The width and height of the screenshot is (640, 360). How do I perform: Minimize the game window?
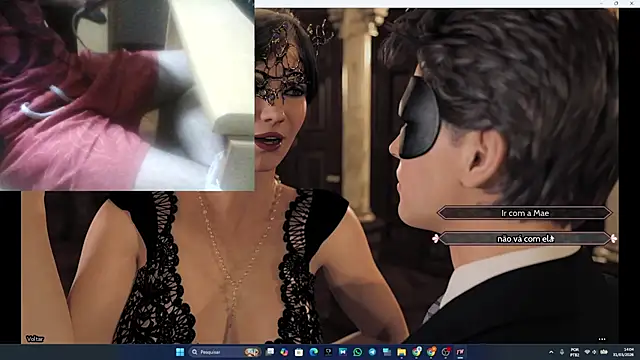(x=602, y=3)
